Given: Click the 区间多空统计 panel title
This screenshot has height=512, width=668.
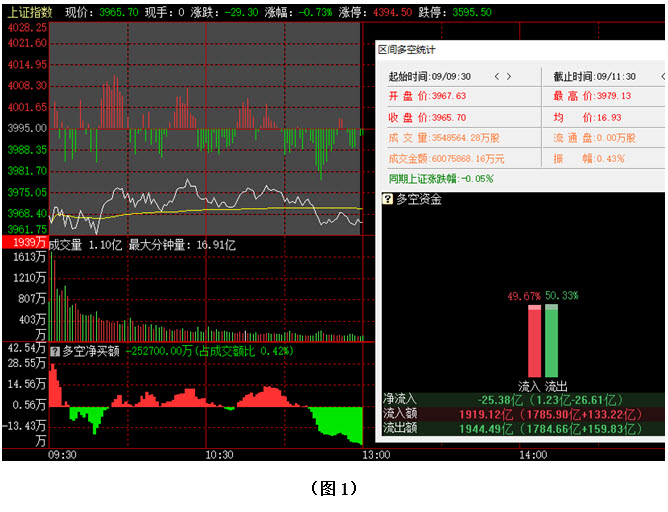Looking at the screenshot, I should click(x=406, y=49).
